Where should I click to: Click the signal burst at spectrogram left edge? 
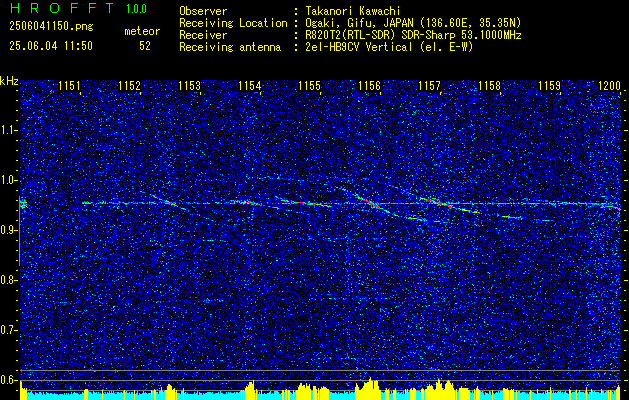click(x=23, y=205)
